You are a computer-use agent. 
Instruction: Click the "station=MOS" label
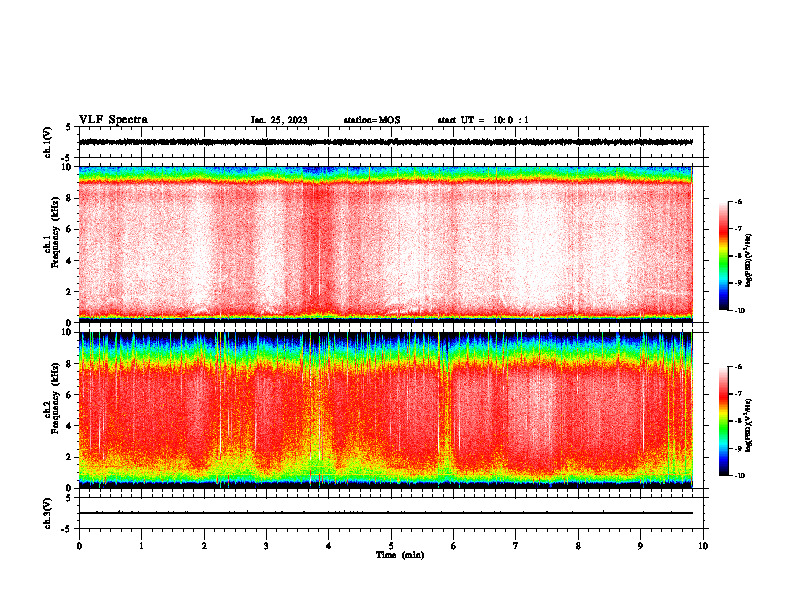[372, 120]
